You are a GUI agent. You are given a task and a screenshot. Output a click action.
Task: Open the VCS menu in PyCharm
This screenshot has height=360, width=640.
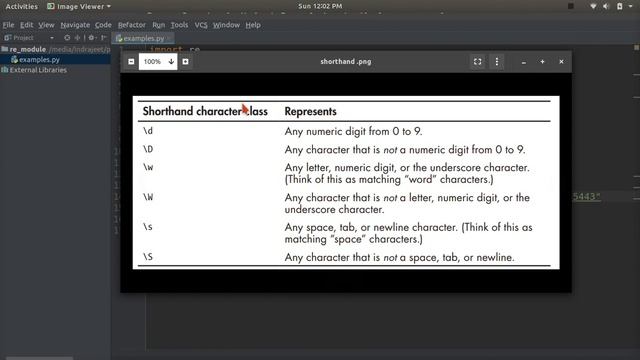[x=201, y=25]
